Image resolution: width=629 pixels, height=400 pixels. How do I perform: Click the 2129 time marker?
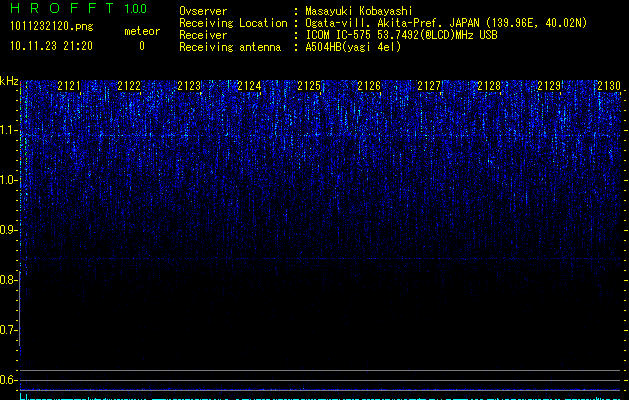pyautogui.click(x=549, y=86)
